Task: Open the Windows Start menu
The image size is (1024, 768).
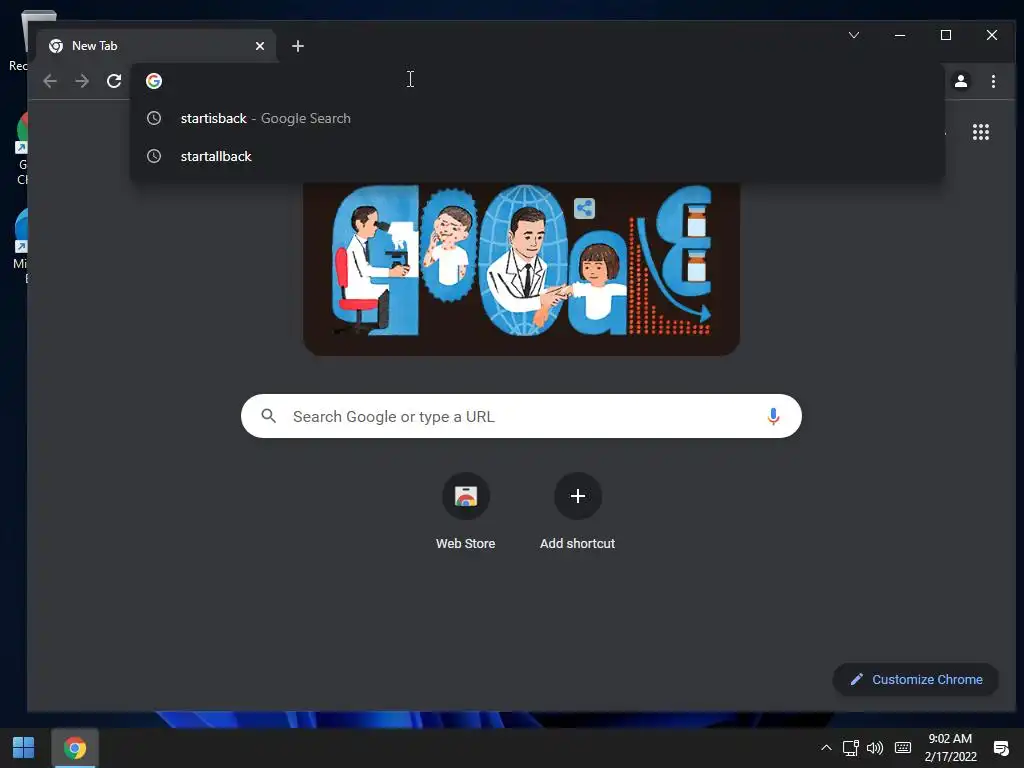Action: click(24, 748)
